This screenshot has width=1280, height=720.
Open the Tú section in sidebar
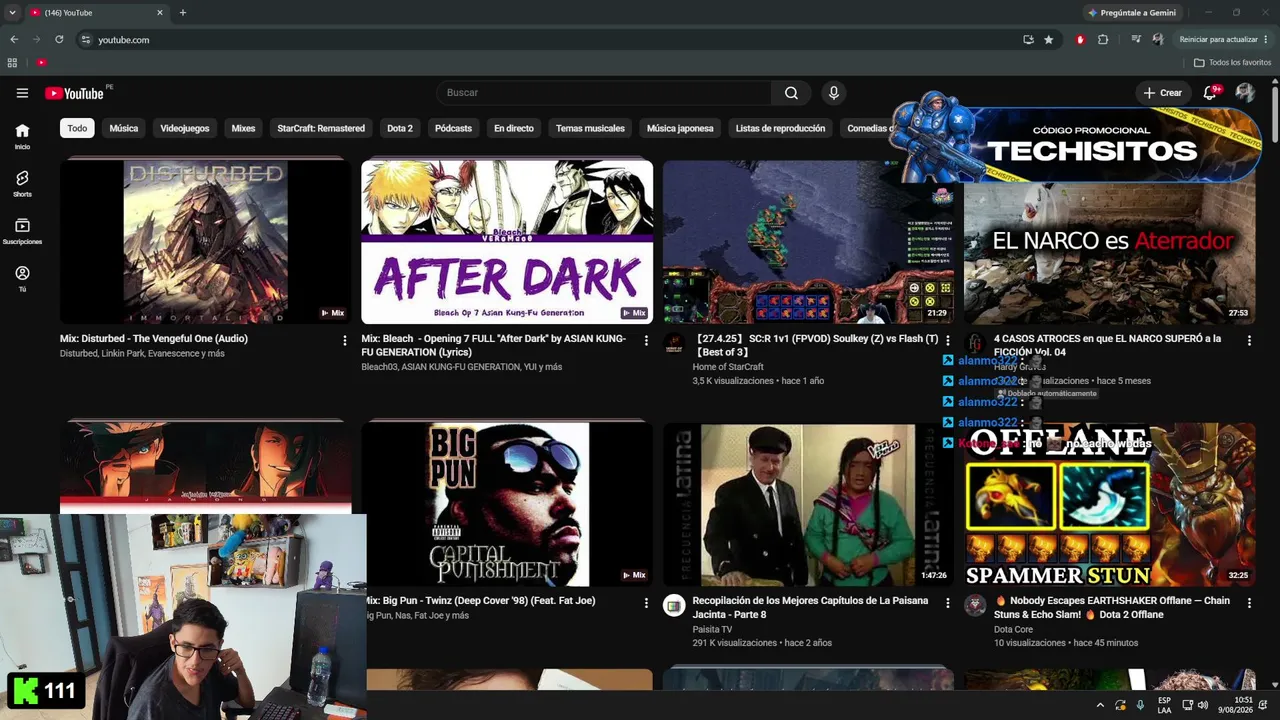click(22, 279)
